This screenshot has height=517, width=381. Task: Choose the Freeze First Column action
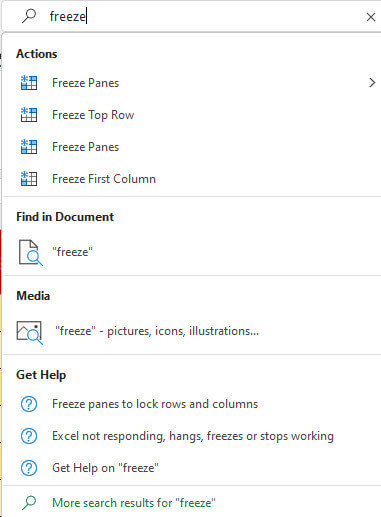tap(190, 179)
